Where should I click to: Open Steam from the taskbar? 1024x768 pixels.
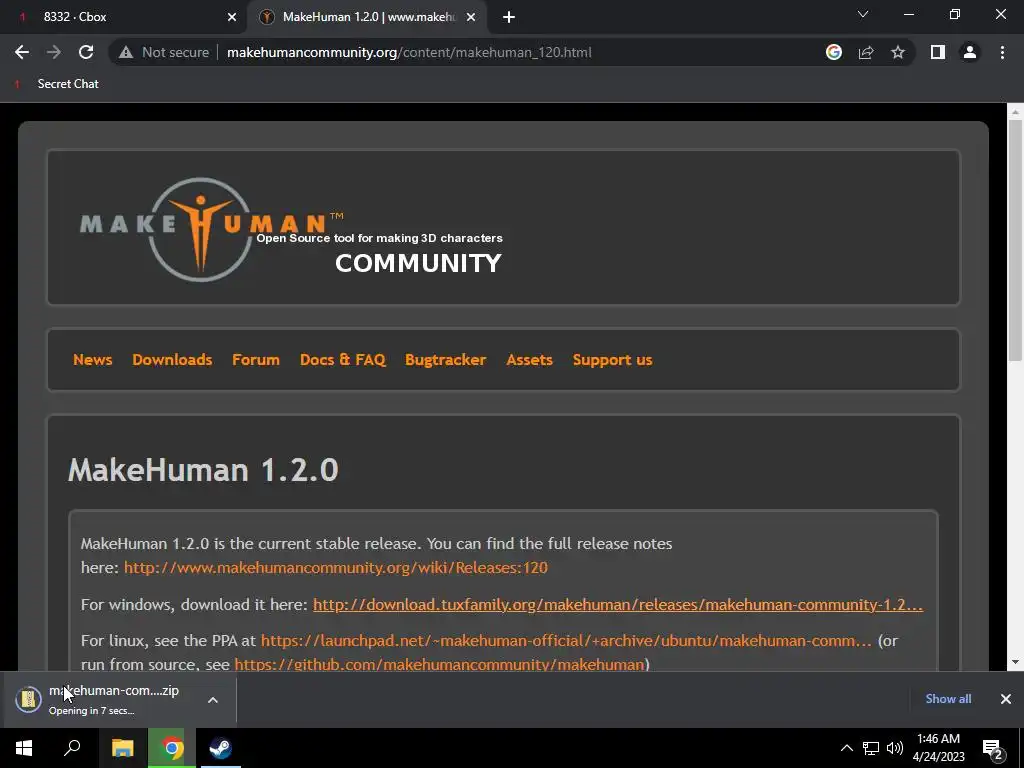tap(220, 748)
